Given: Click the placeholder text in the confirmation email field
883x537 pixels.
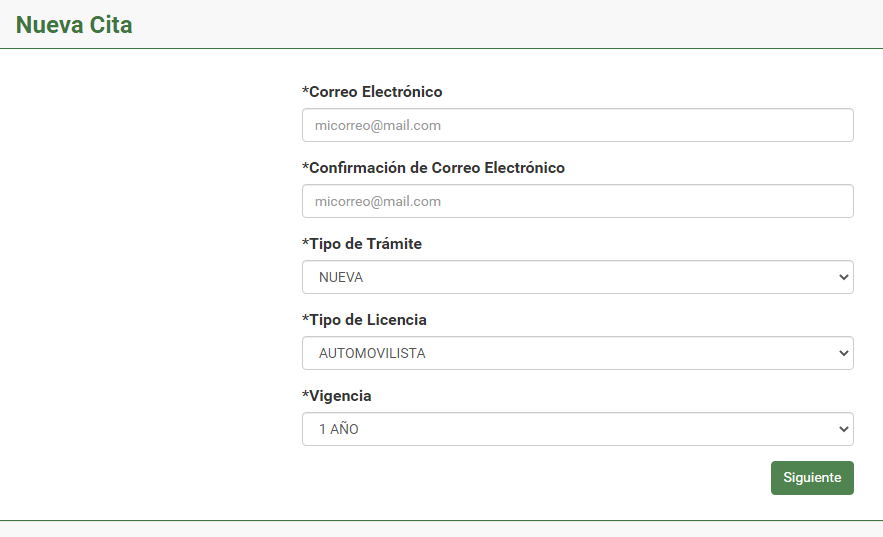Looking at the screenshot, I should coord(378,202).
